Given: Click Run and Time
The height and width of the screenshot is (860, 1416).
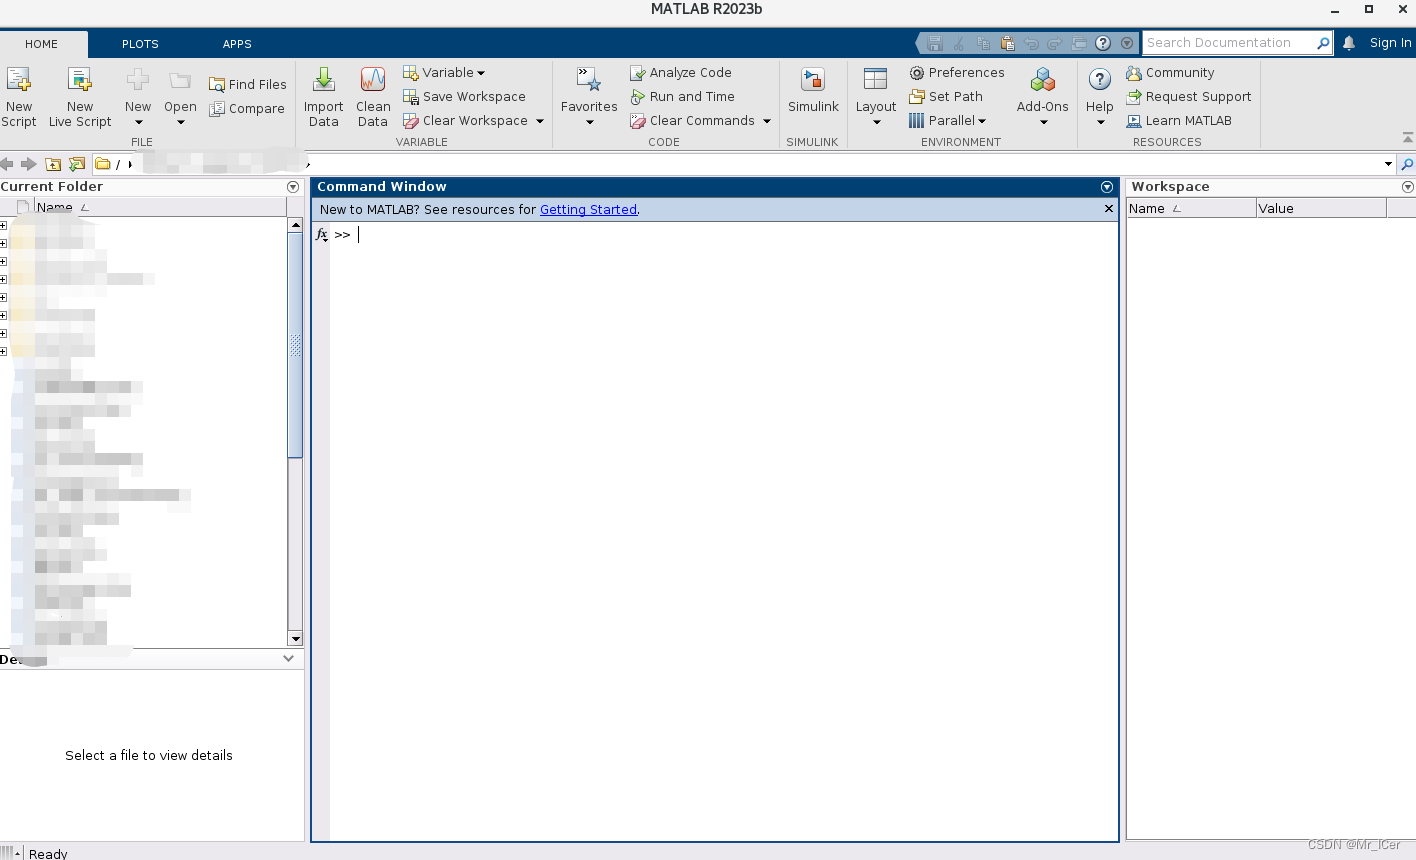Looking at the screenshot, I should point(683,96).
